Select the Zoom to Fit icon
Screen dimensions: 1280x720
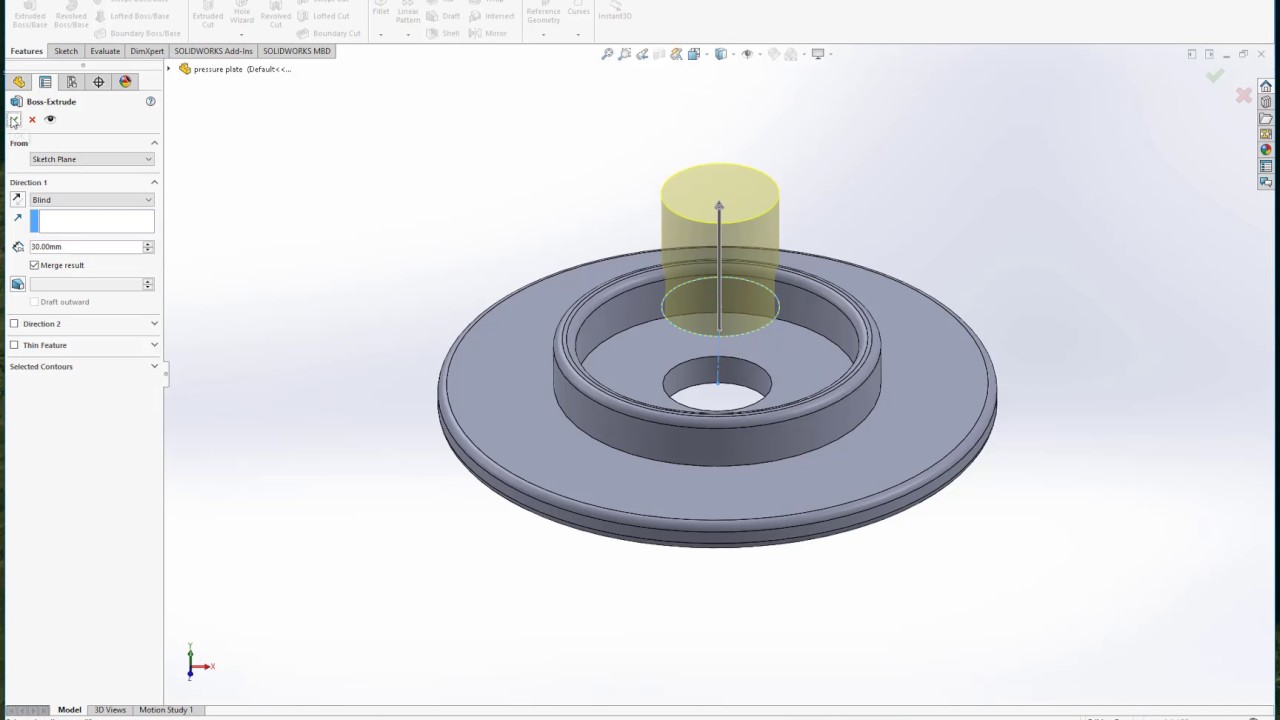tap(607, 54)
